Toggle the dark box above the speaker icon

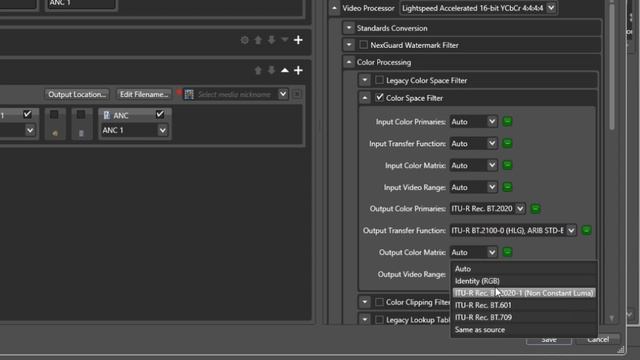point(54,115)
